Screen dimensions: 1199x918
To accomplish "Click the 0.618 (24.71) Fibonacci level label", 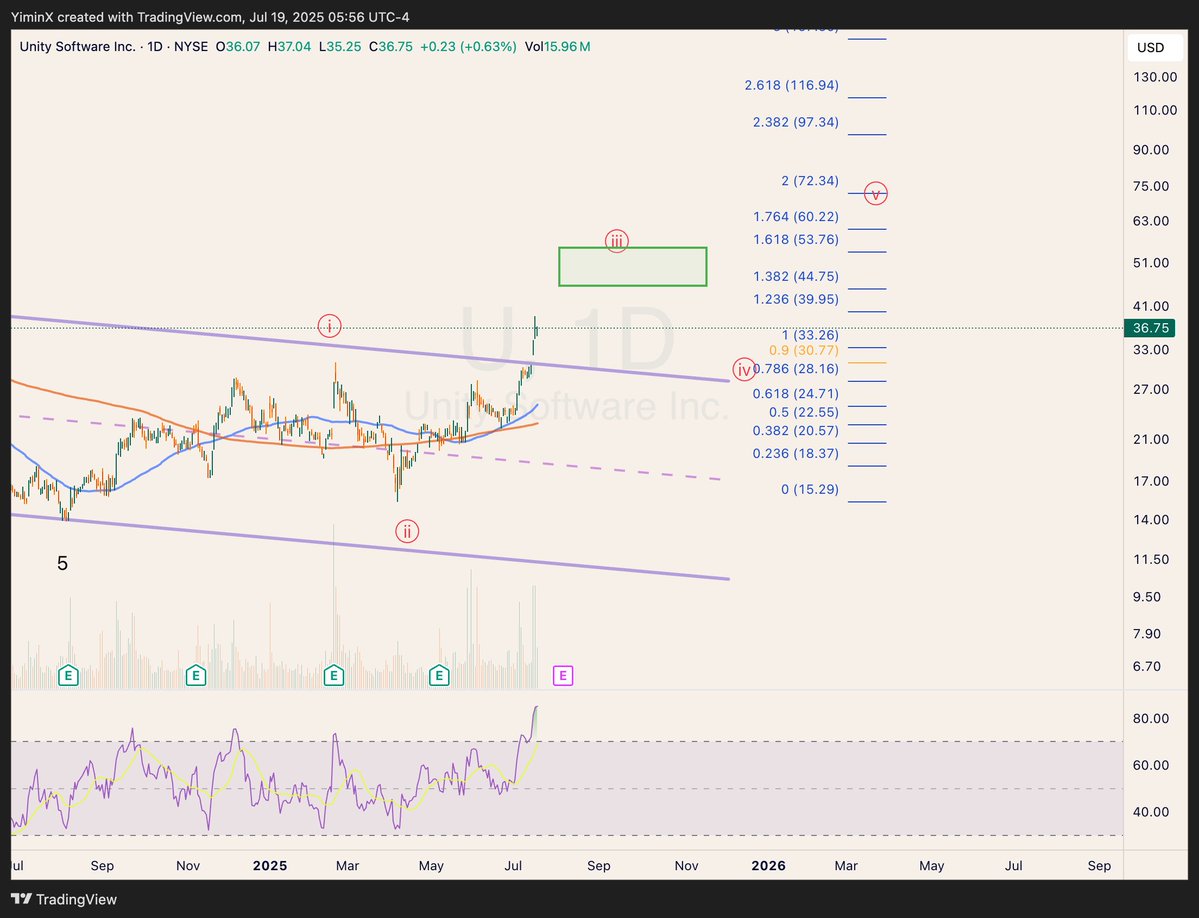I will point(795,394).
